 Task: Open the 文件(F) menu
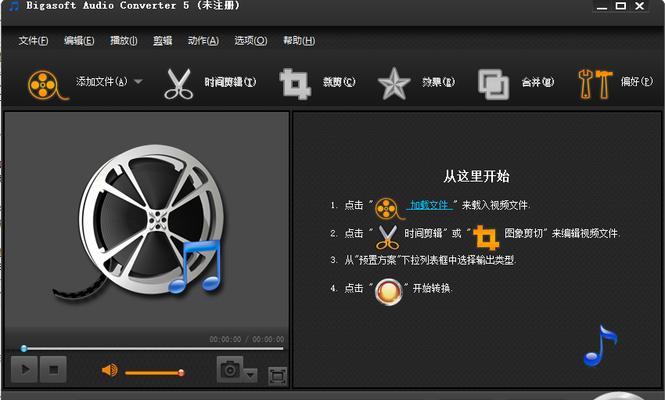click(33, 41)
